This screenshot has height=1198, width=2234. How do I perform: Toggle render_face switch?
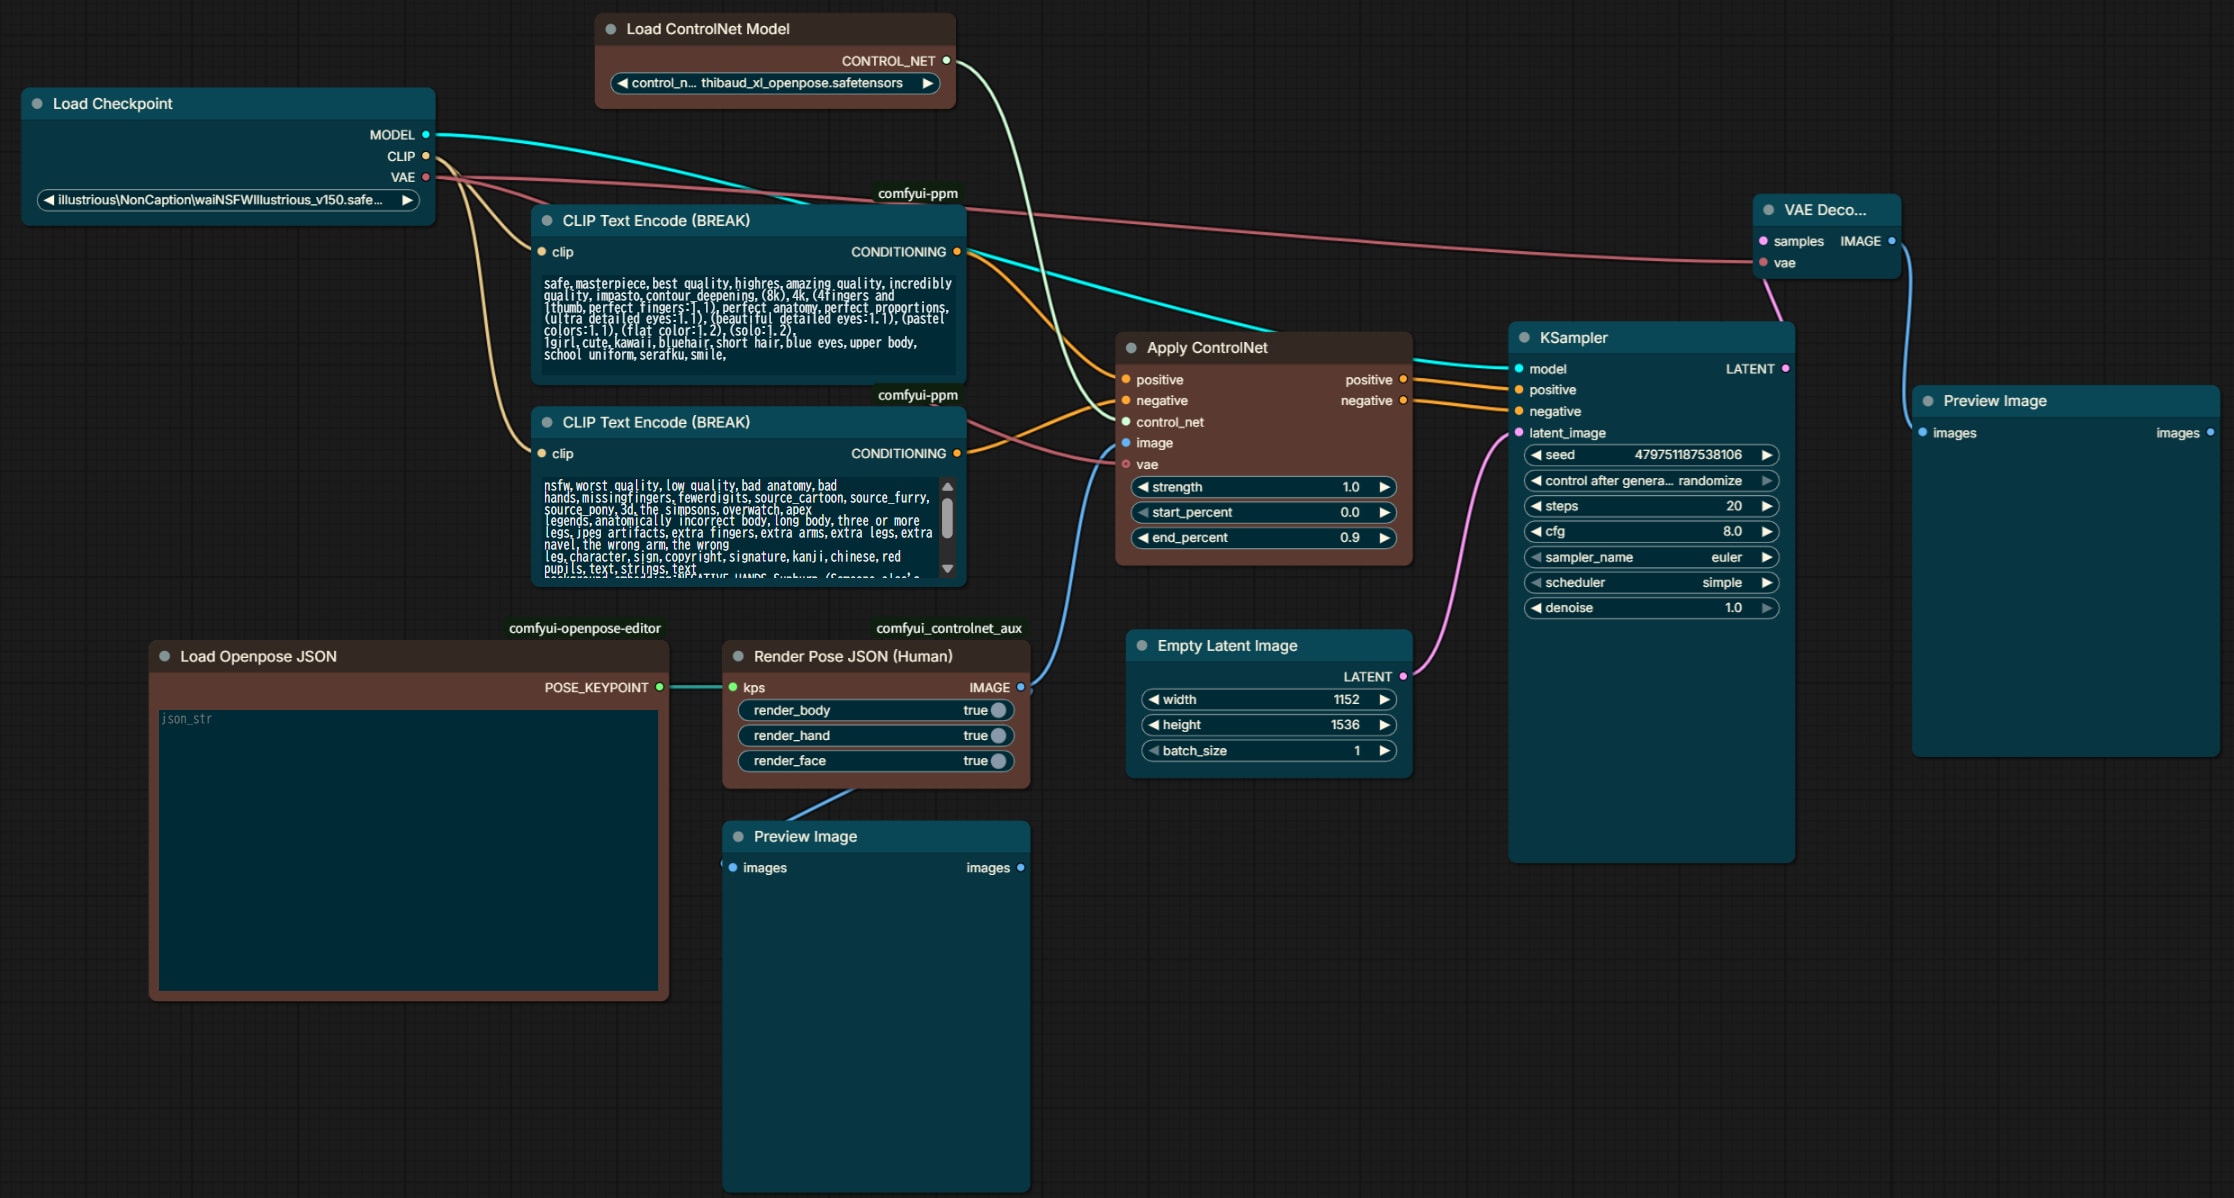coord(998,761)
